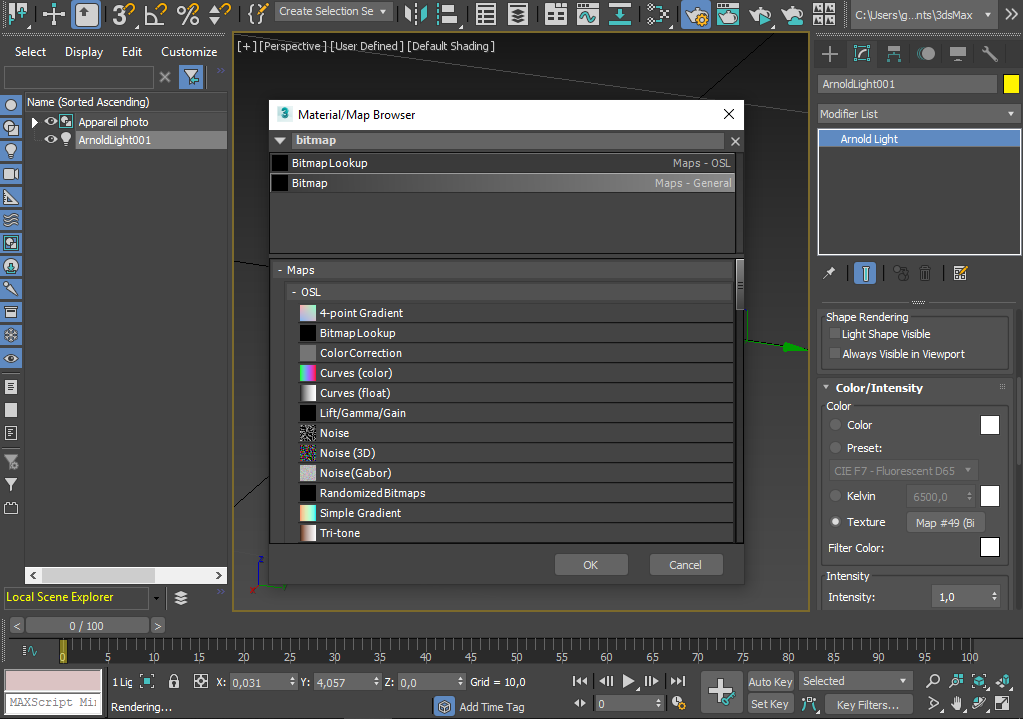Screen dimensions: 1023x719
Task: Open the Default Shading viewport menu
Action: (451, 46)
